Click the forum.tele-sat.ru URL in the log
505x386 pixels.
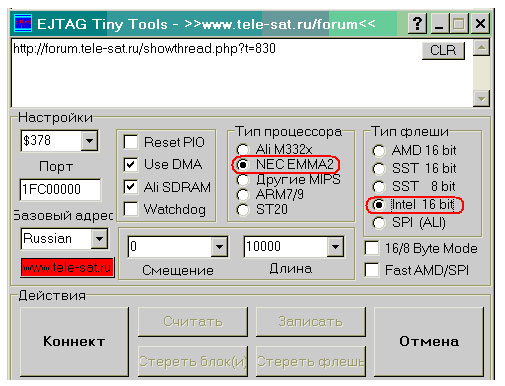coord(144,49)
